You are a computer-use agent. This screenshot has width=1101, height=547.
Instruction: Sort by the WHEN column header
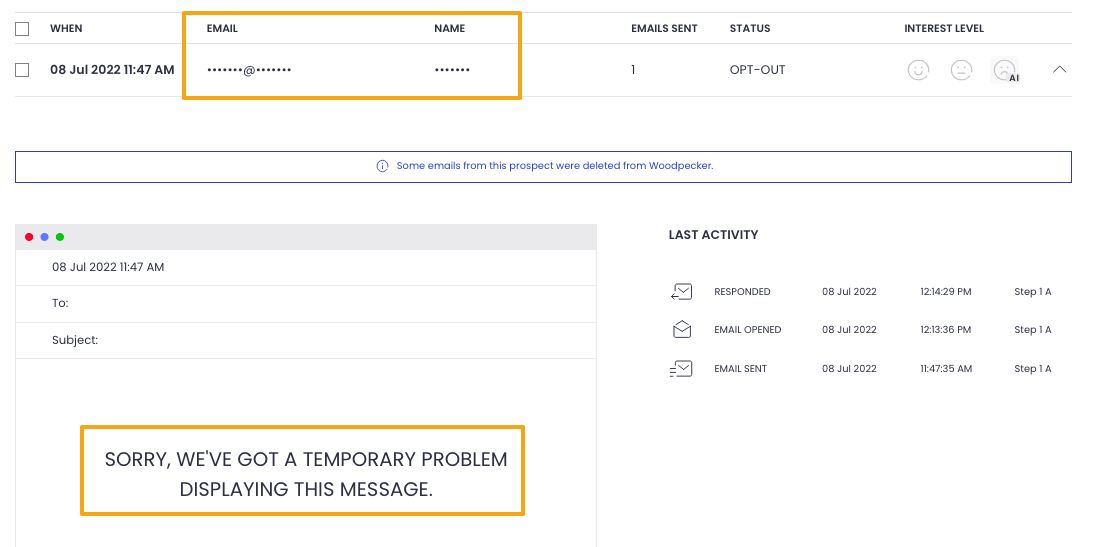pos(66,29)
